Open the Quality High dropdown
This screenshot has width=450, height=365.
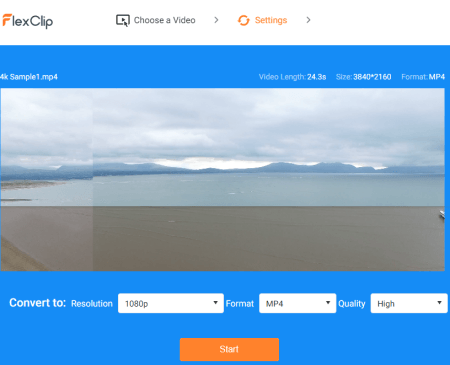pyautogui.click(x=409, y=303)
